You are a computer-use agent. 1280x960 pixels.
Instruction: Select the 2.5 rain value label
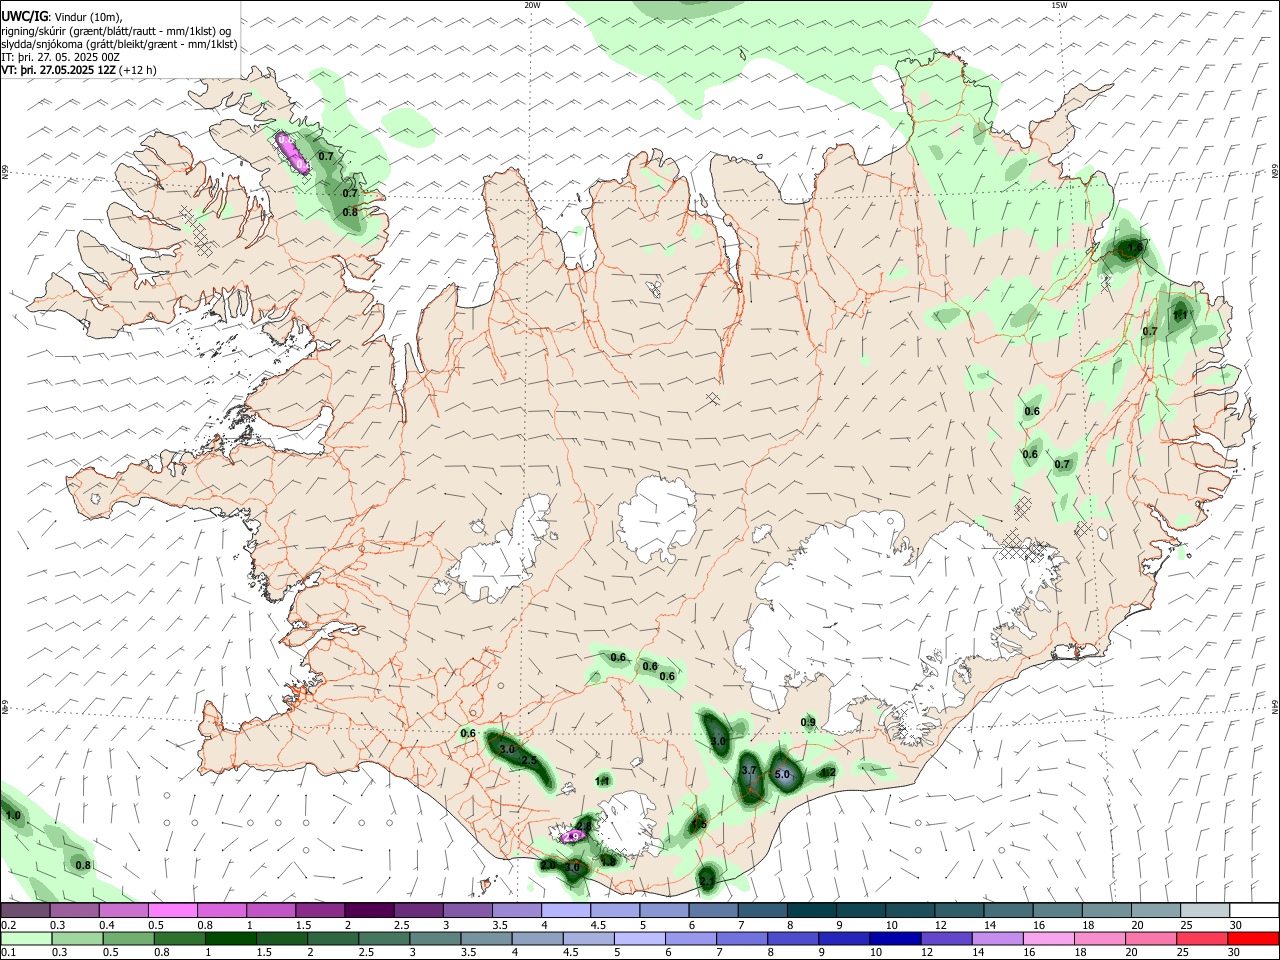pos(530,761)
